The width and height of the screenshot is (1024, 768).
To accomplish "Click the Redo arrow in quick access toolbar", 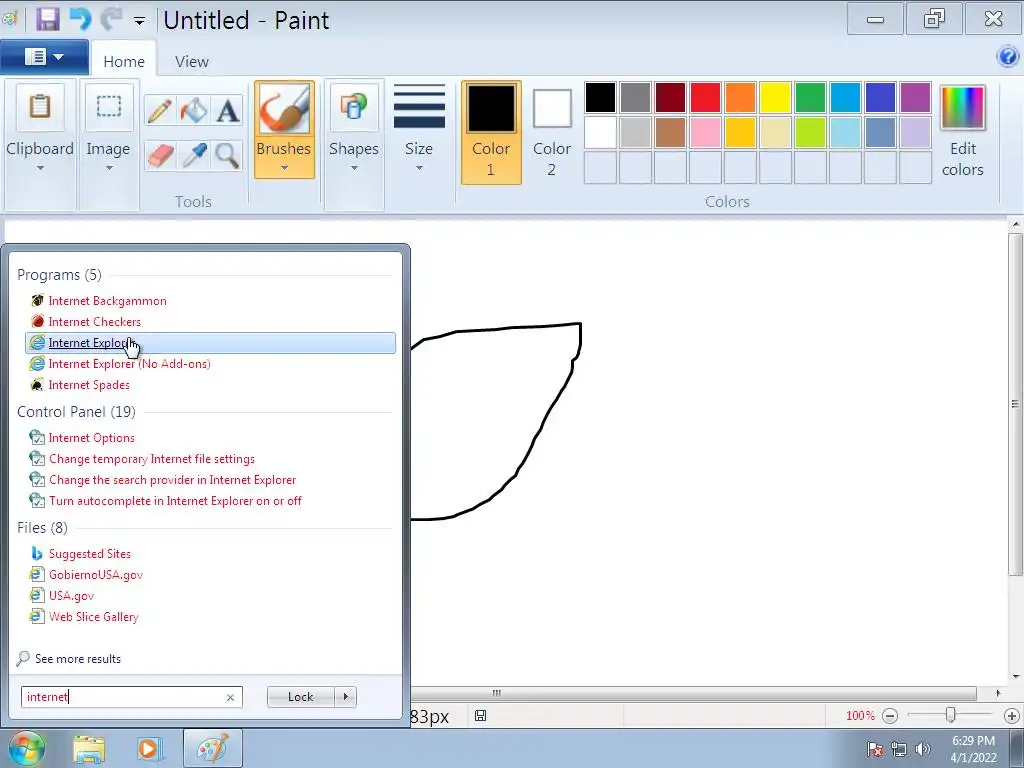I will coord(111,20).
